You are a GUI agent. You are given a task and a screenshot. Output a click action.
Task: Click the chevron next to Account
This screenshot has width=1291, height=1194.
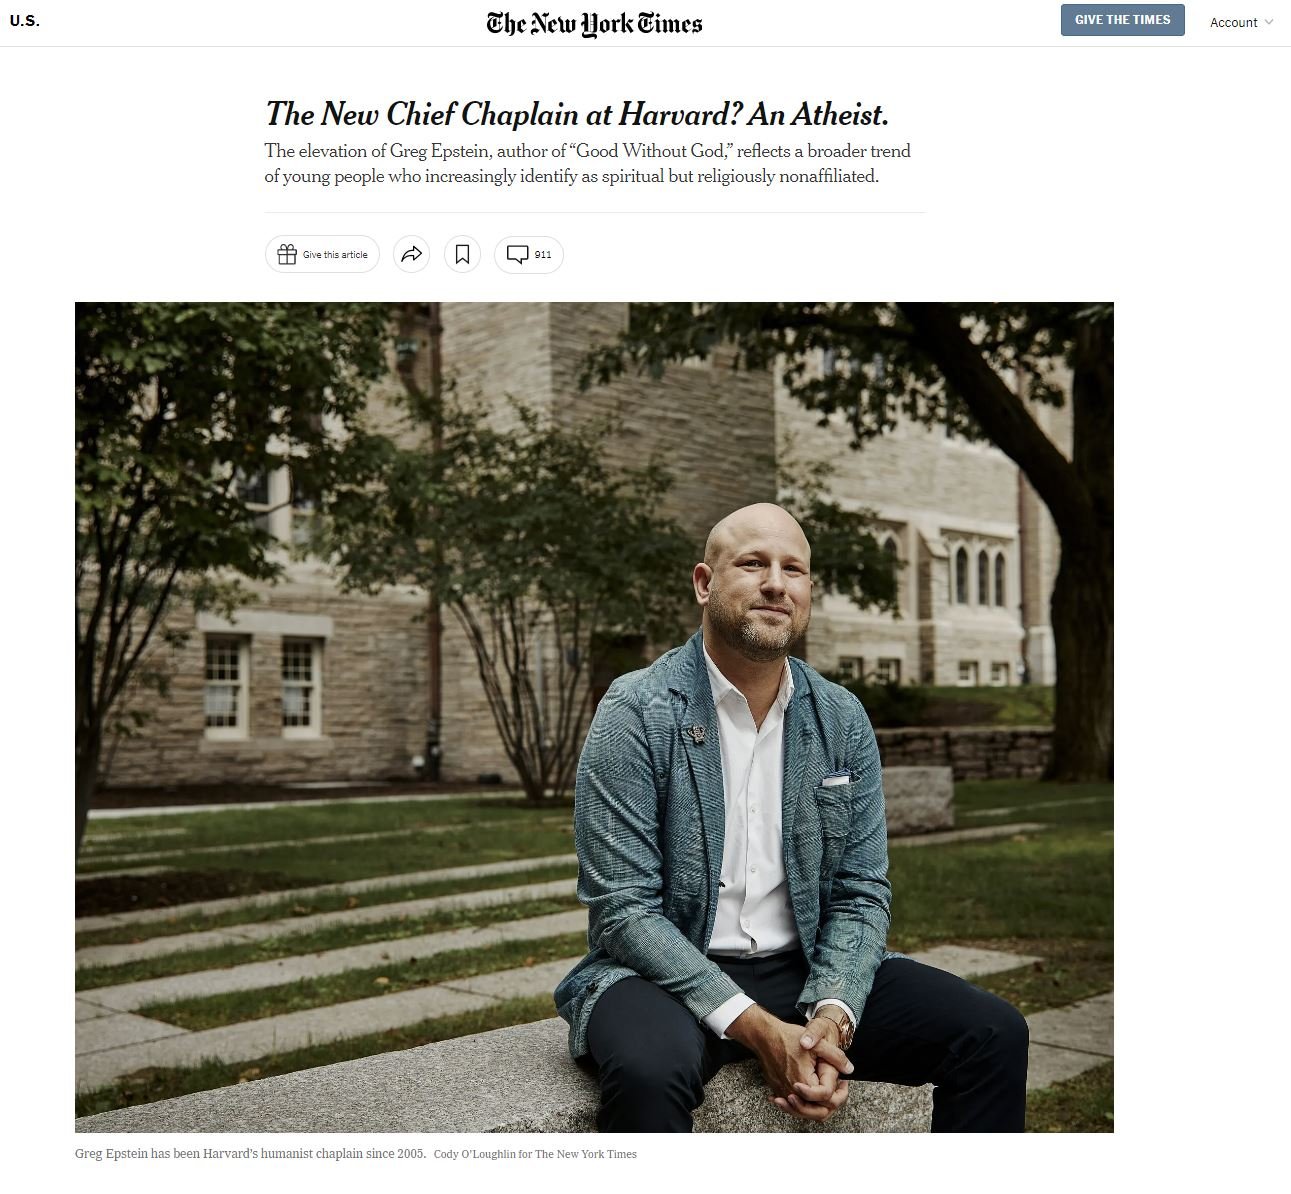point(1269,22)
